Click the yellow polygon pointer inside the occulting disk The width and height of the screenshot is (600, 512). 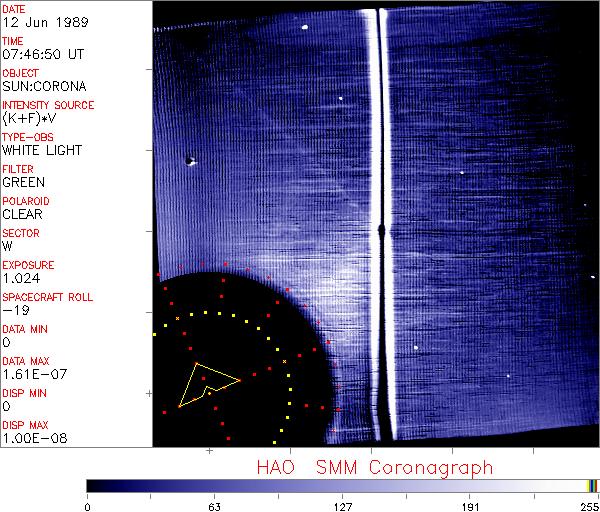tap(207, 383)
